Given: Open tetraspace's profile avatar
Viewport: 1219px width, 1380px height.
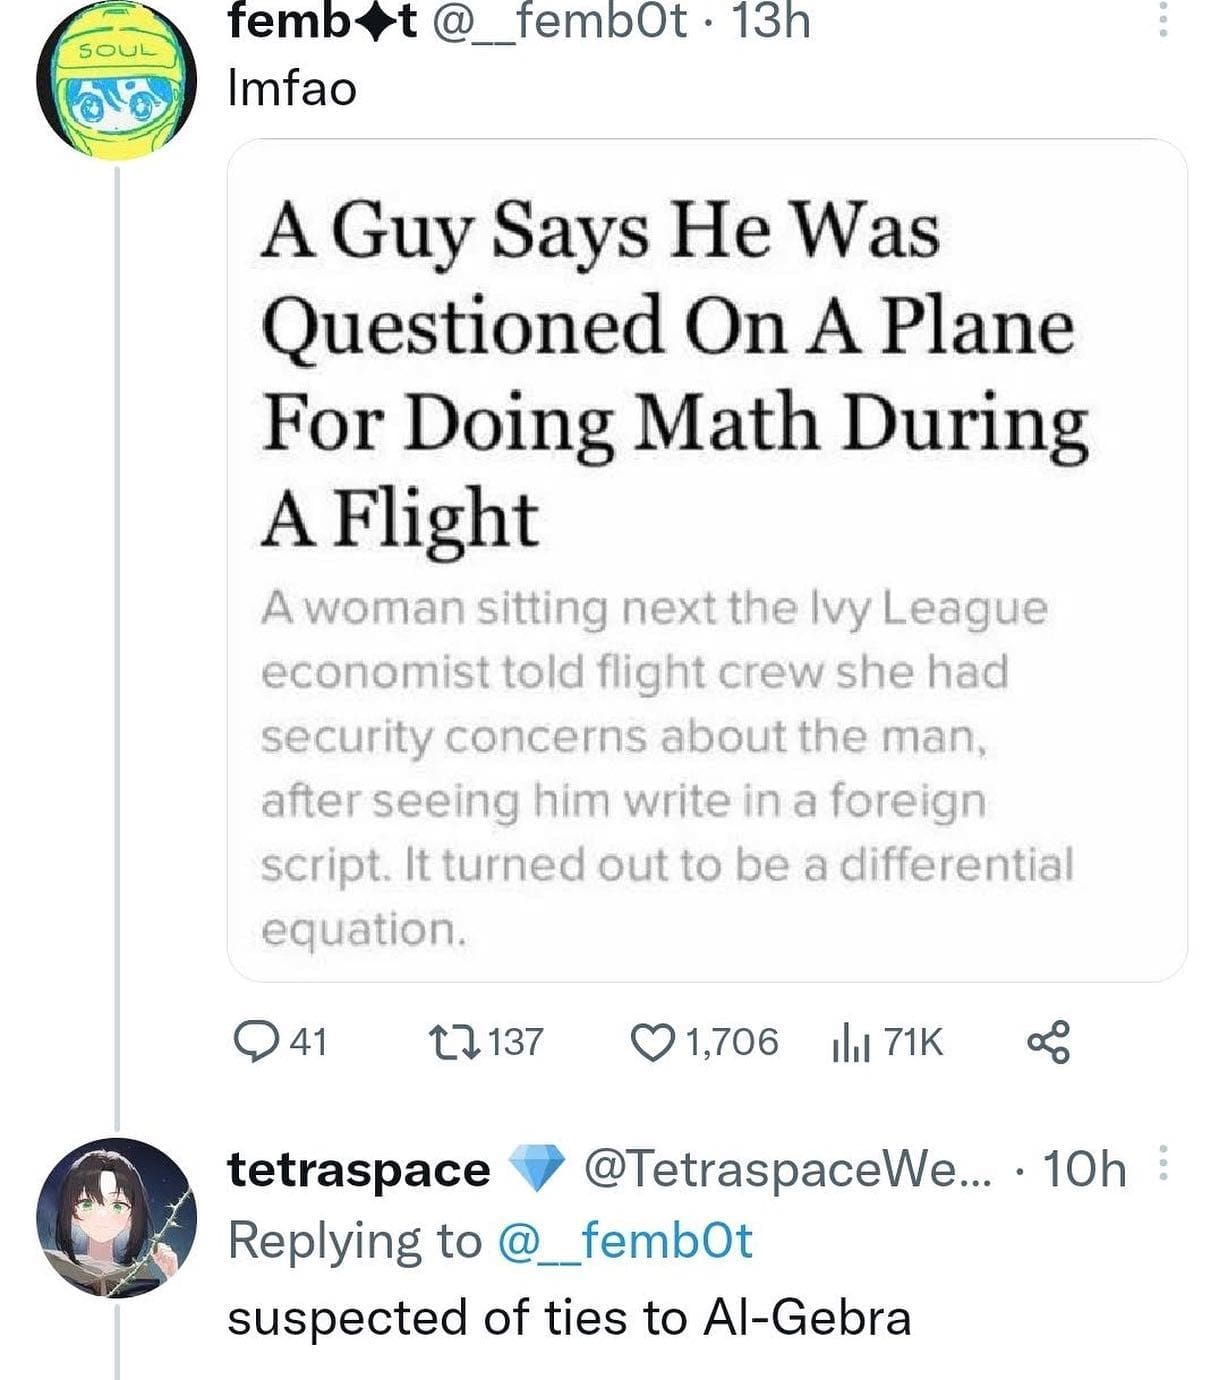Looking at the screenshot, I should pyautogui.click(x=116, y=1217).
